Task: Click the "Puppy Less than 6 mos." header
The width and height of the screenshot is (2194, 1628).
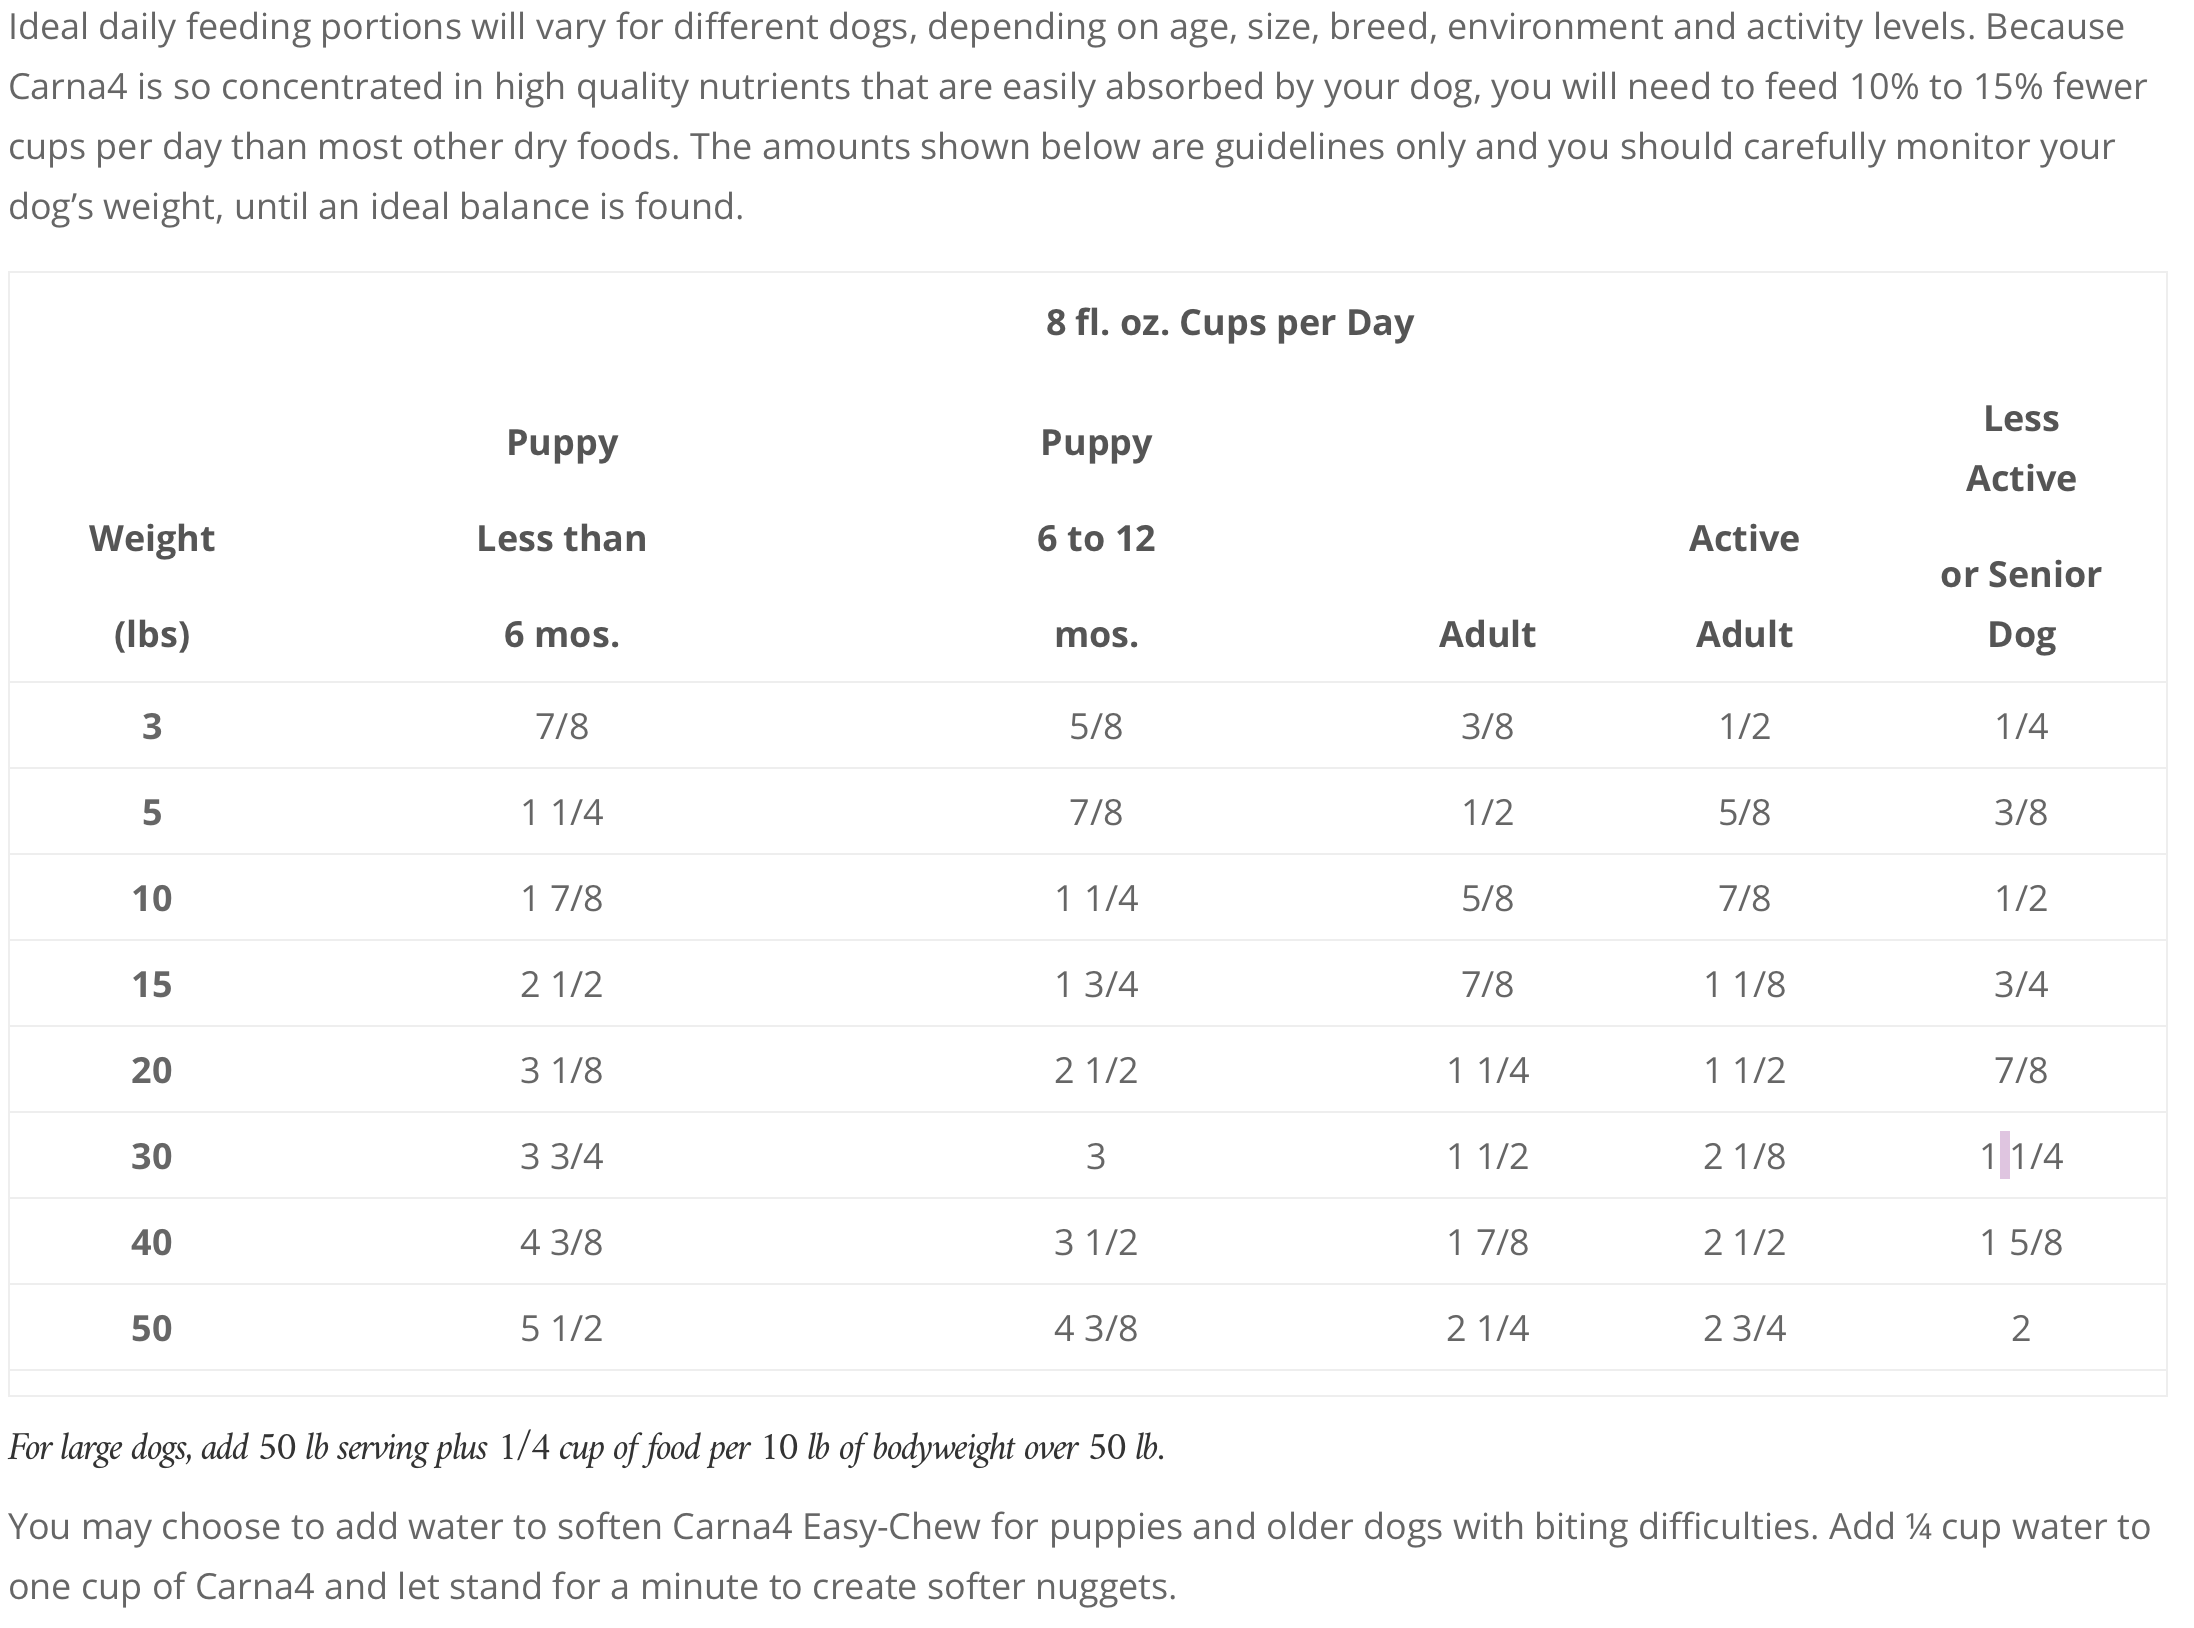Action: coord(561,538)
